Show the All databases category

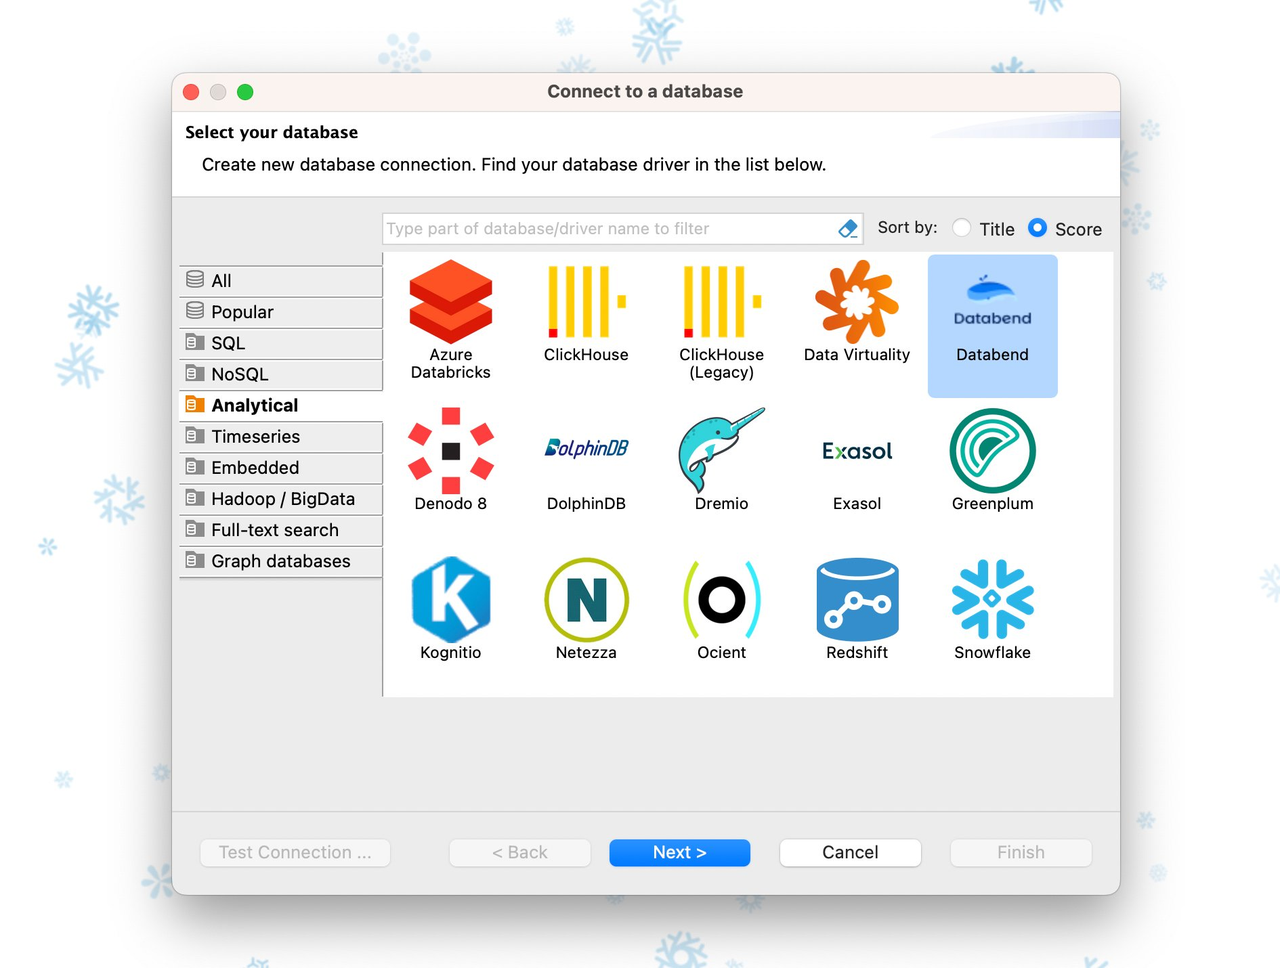tap(281, 281)
